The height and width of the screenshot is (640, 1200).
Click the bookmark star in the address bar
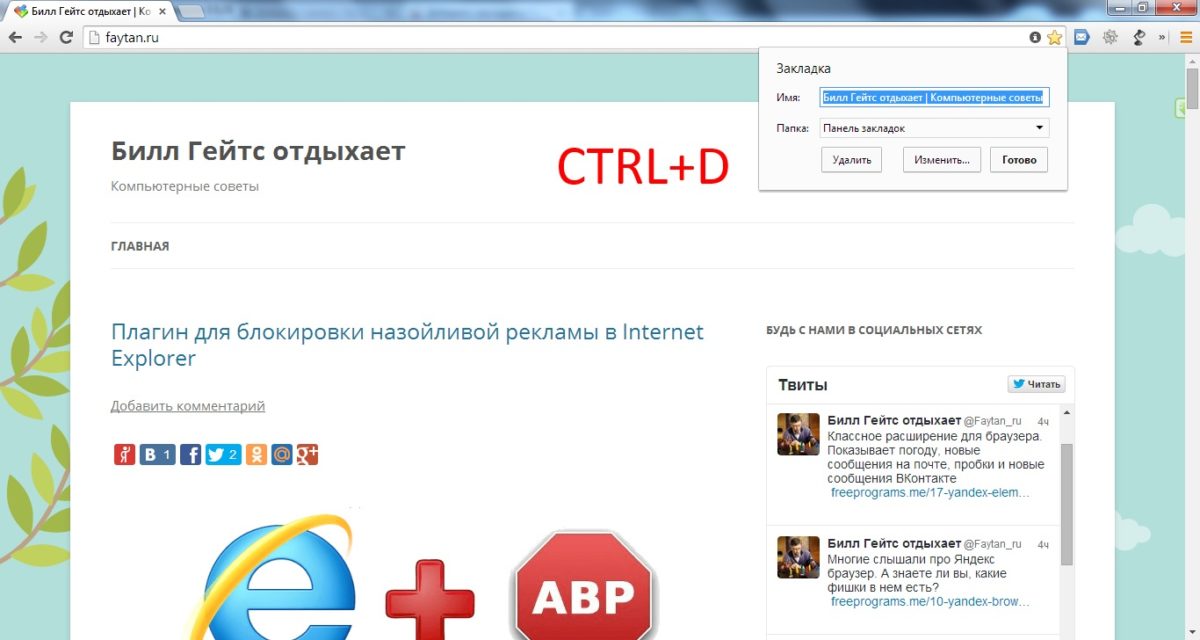(1054, 37)
